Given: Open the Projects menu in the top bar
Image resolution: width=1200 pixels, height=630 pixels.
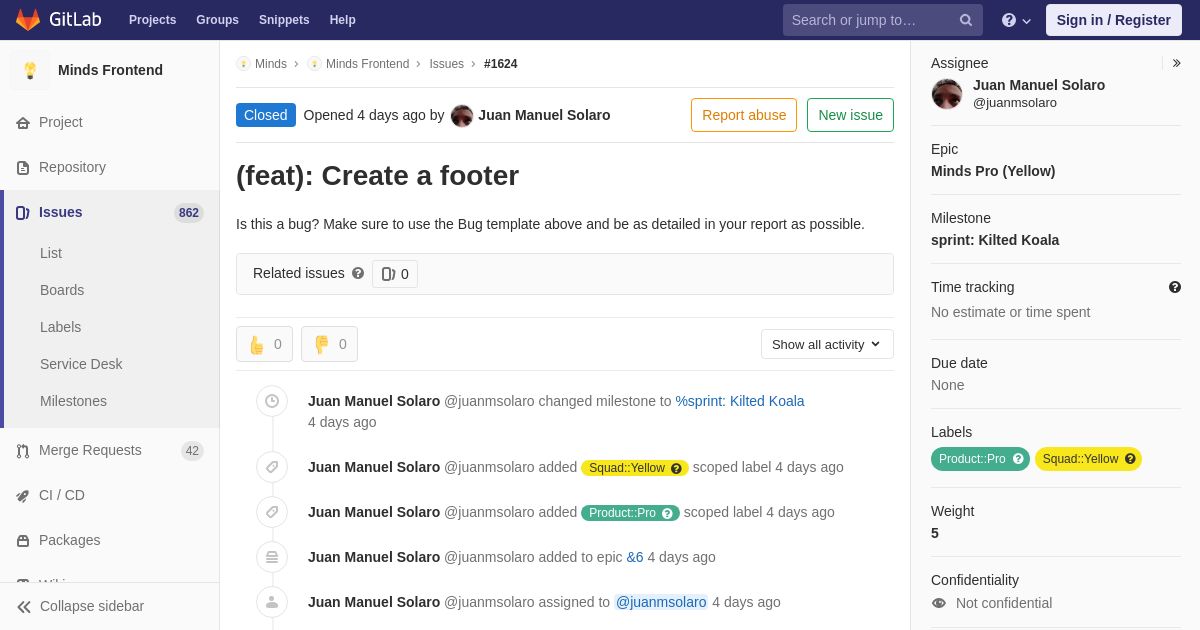Looking at the screenshot, I should (x=152, y=20).
